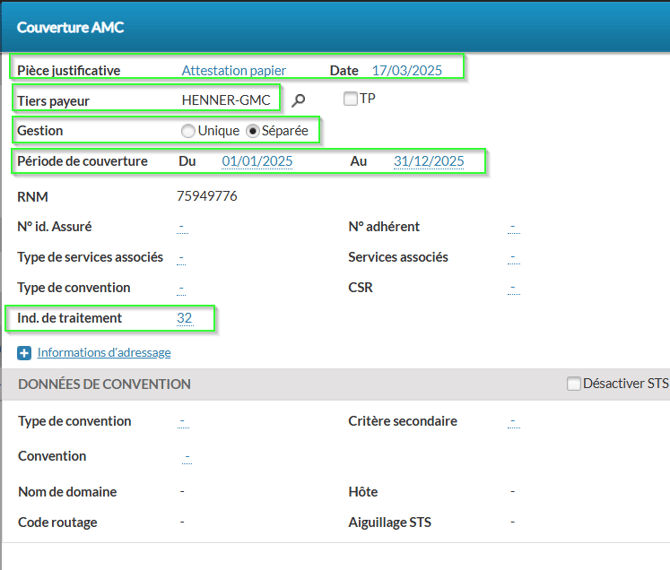Edit the CSR empty value
Image resolution: width=670 pixels, height=570 pixels.
[512, 288]
